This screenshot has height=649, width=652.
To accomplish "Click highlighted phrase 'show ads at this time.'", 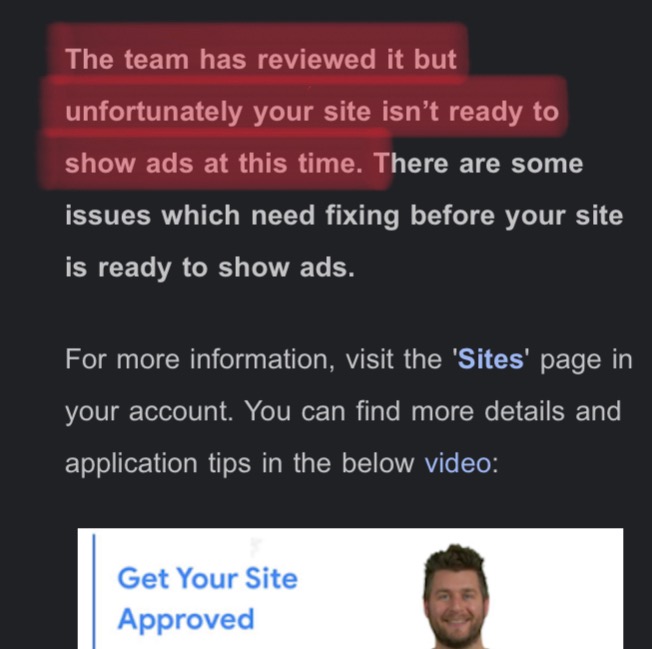I will pyautogui.click(x=214, y=163).
